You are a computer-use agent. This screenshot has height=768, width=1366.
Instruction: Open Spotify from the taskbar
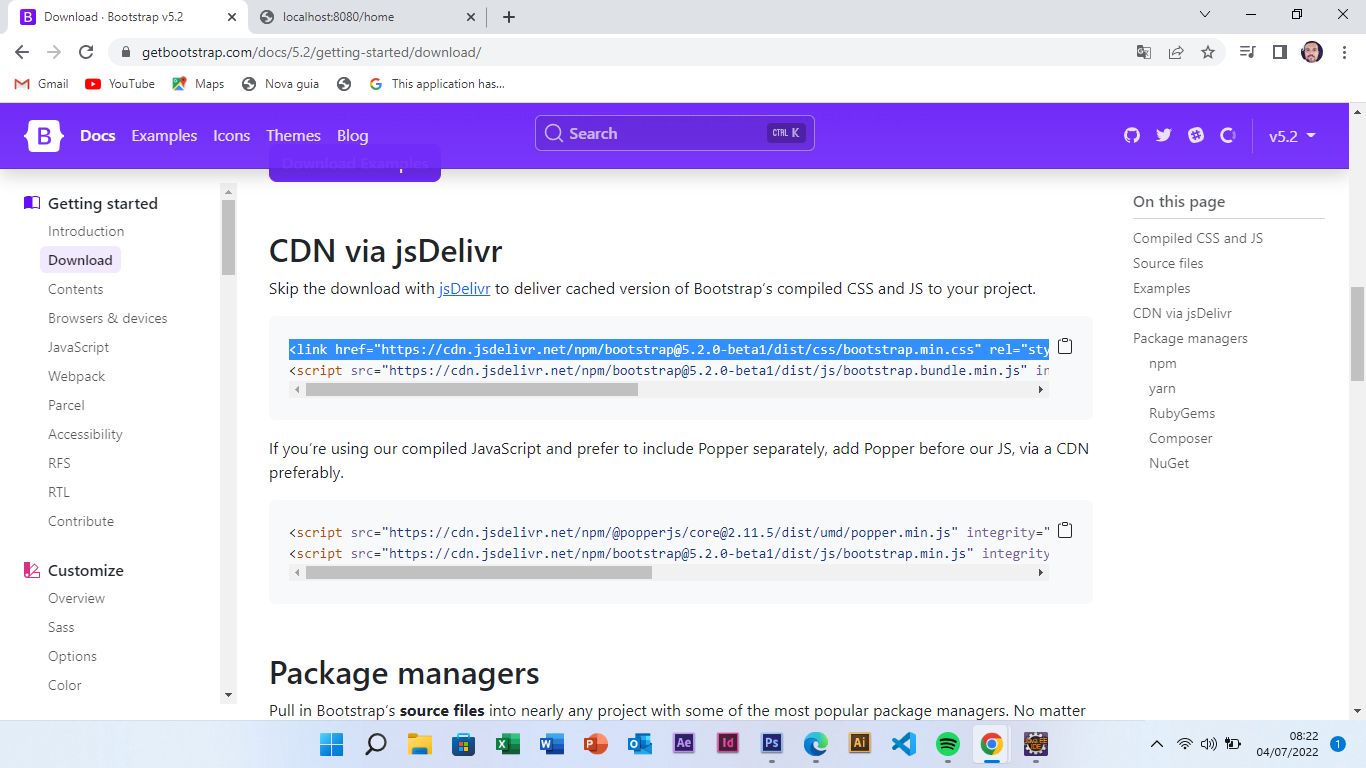[947, 743]
